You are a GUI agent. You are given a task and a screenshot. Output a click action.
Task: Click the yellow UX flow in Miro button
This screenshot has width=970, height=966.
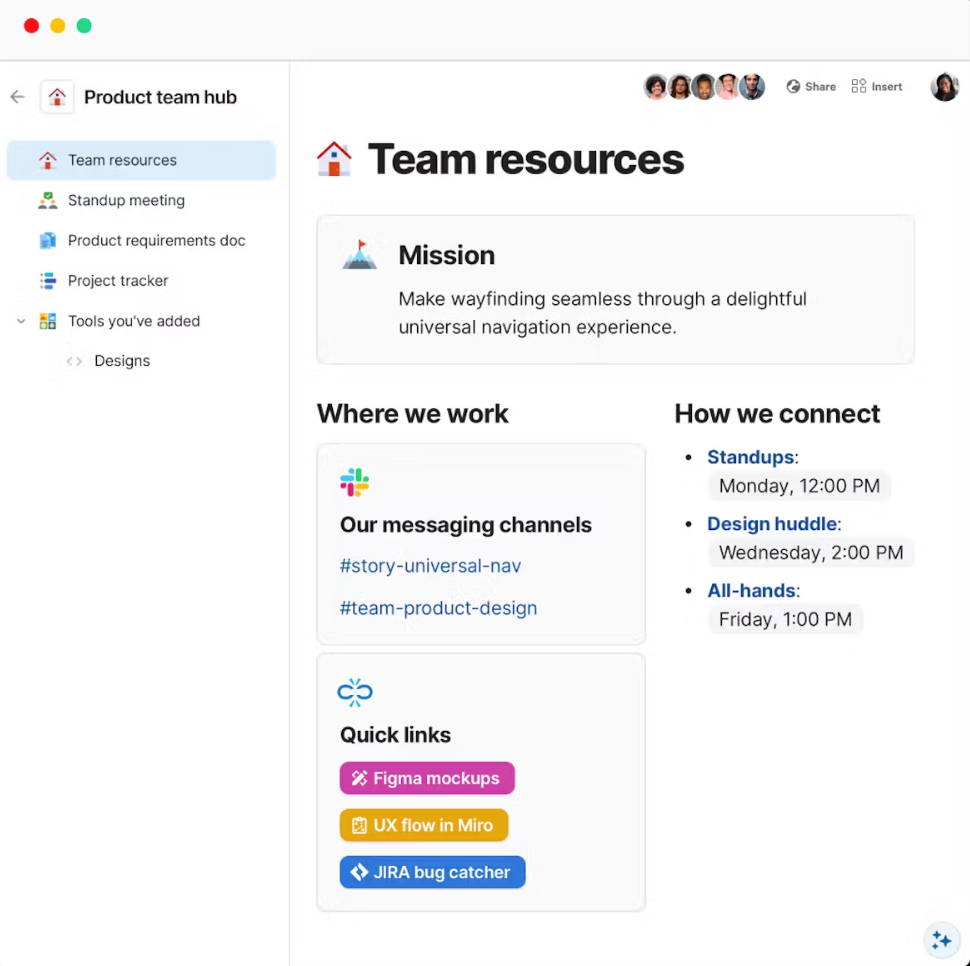coord(424,825)
